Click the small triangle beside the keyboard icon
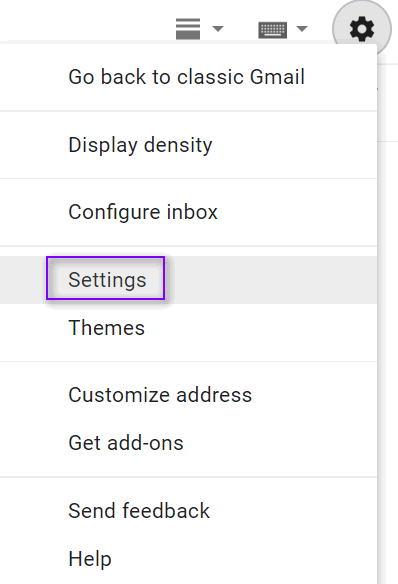 pyautogui.click(x=302, y=29)
